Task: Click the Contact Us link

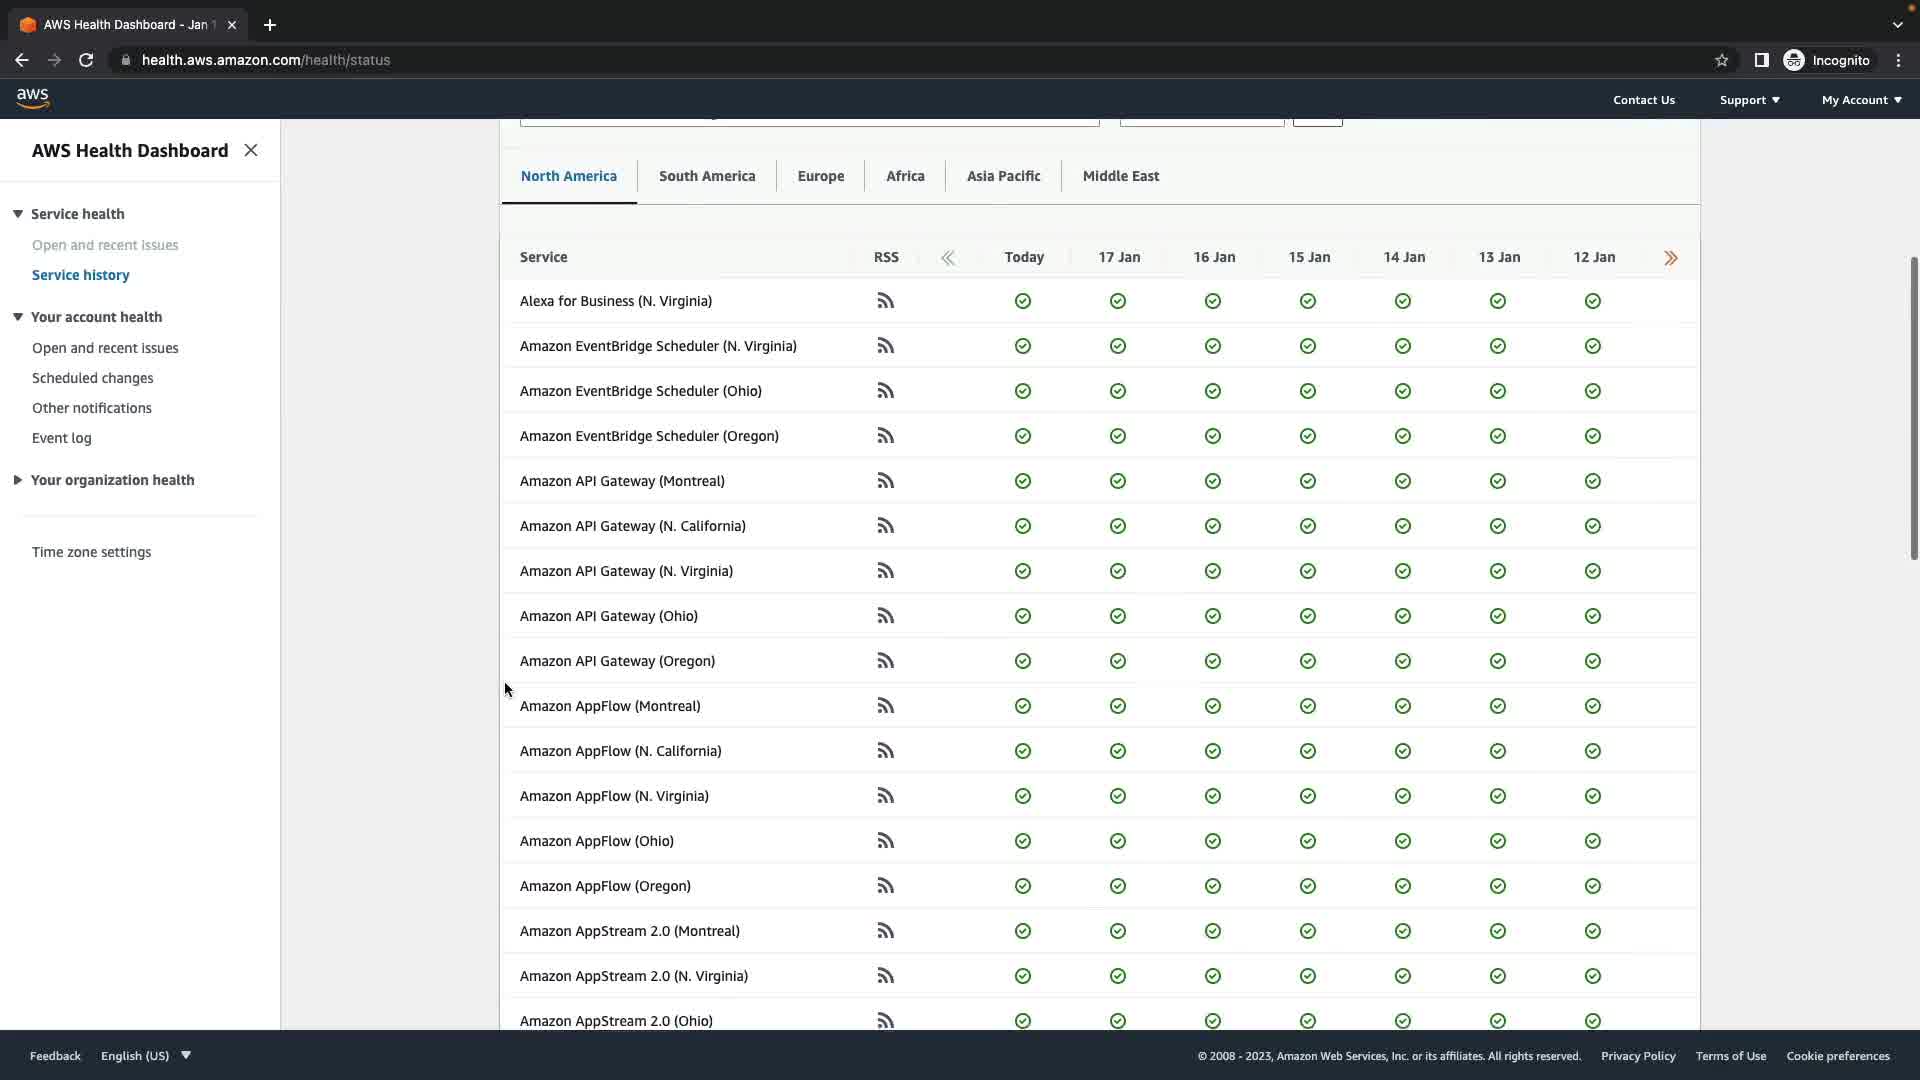Action: click(x=1643, y=100)
